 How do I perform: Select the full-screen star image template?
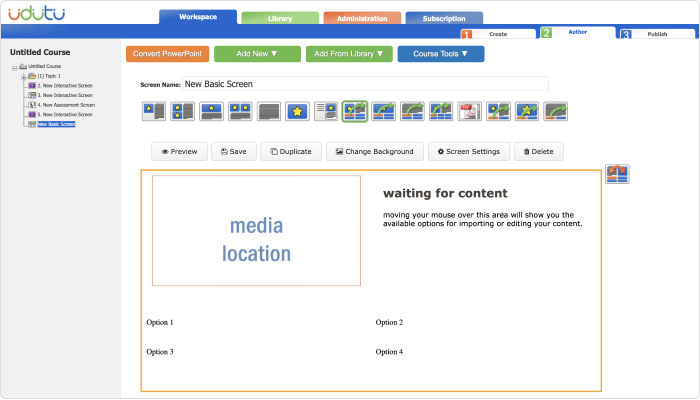click(297, 111)
